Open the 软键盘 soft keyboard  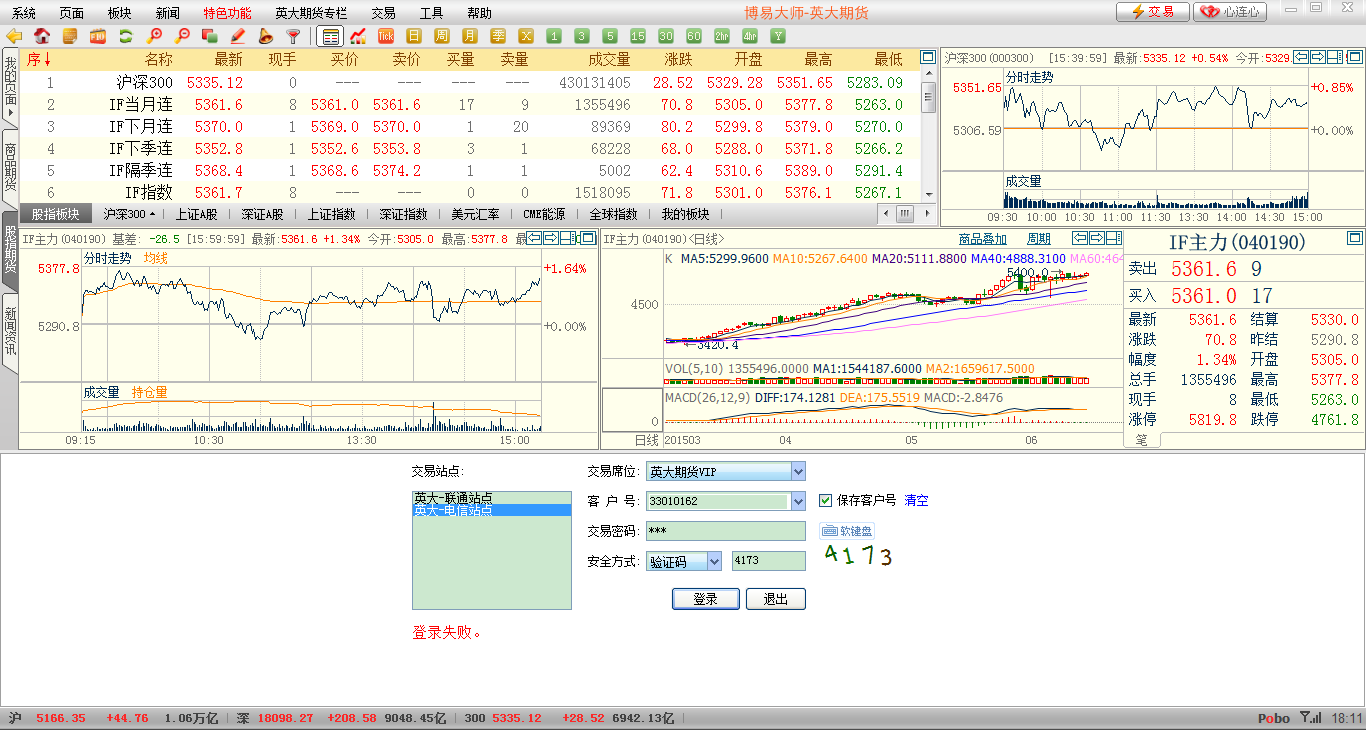[x=847, y=531]
